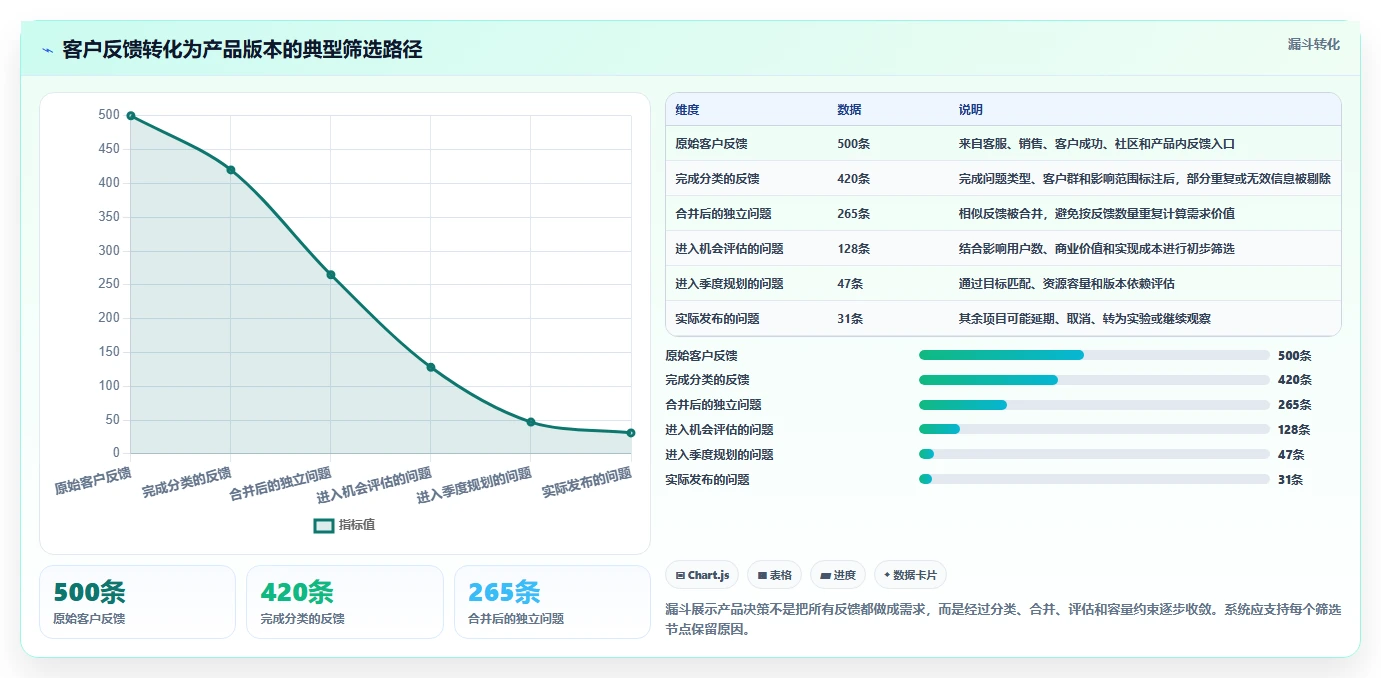
Task: Click the 实际发布的问题 label on the chart x-axis
Action: tap(587, 484)
